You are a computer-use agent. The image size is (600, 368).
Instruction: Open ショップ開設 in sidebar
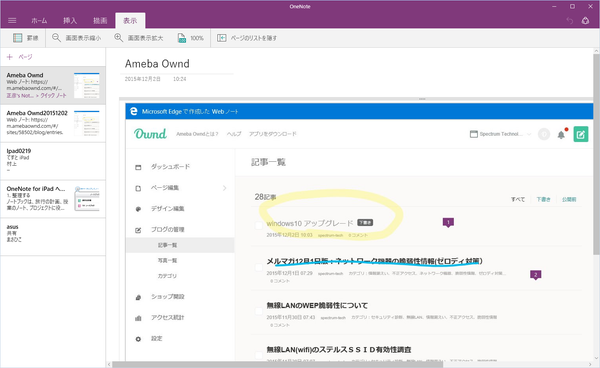[168, 296]
